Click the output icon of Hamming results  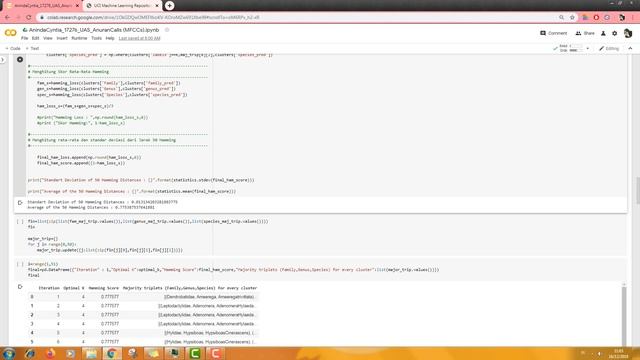[20, 202]
